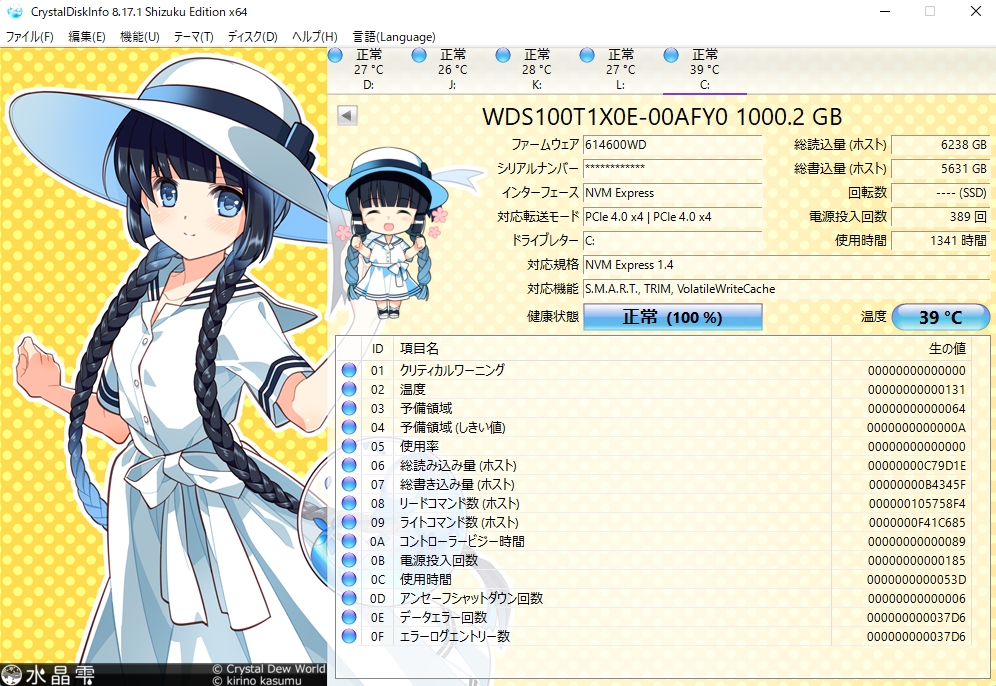Click status orb for 02 温度 row

tap(349, 389)
